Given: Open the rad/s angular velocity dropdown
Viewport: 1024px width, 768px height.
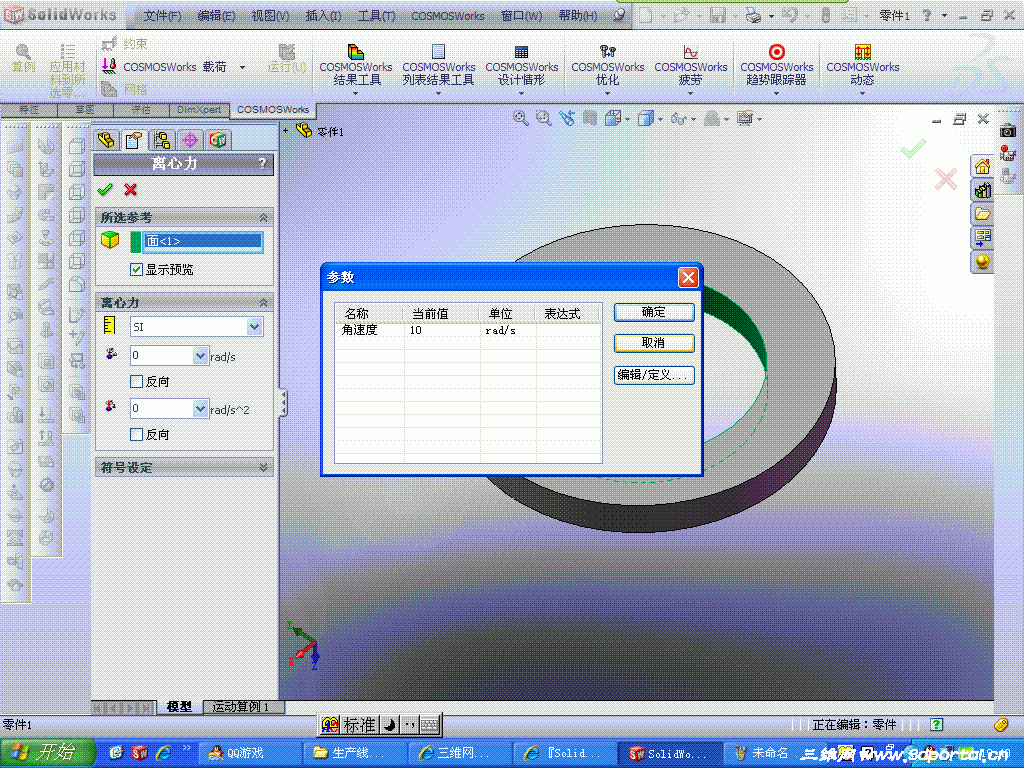Looking at the screenshot, I should coord(200,355).
